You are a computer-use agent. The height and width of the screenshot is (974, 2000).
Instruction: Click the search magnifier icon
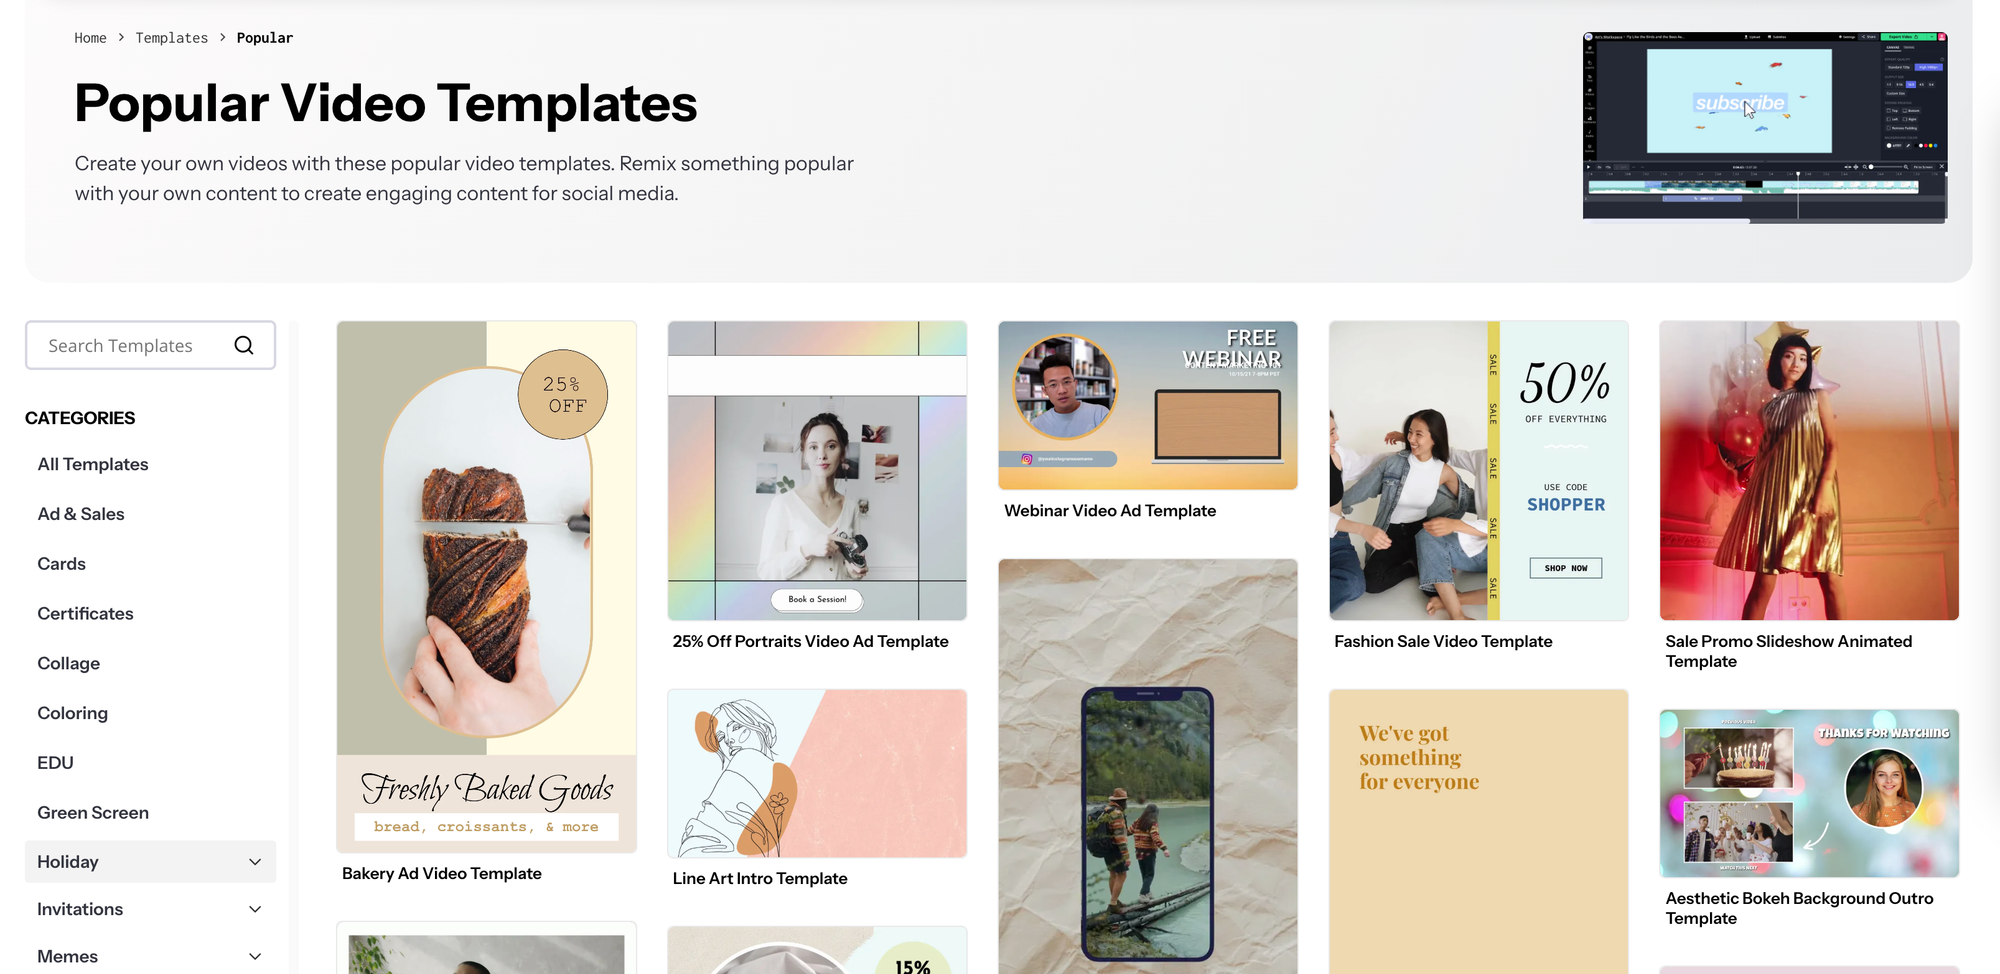[x=244, y=345]
